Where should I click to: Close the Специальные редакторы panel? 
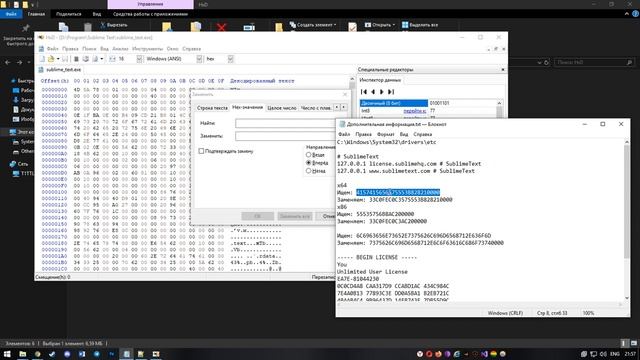click(x=503, y=70)
